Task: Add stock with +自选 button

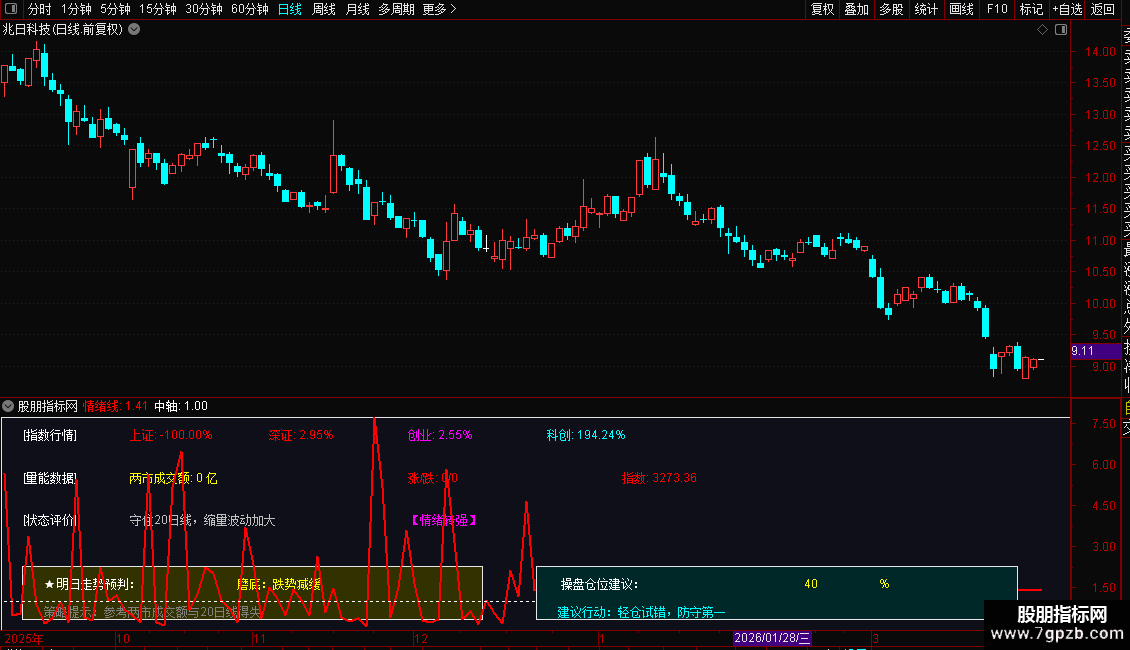Action: [x=1067, y=9]
